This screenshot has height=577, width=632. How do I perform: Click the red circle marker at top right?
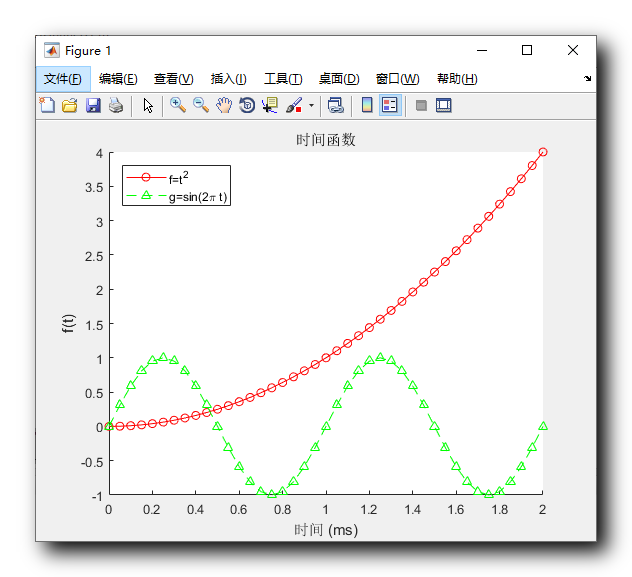click(543, 152)
